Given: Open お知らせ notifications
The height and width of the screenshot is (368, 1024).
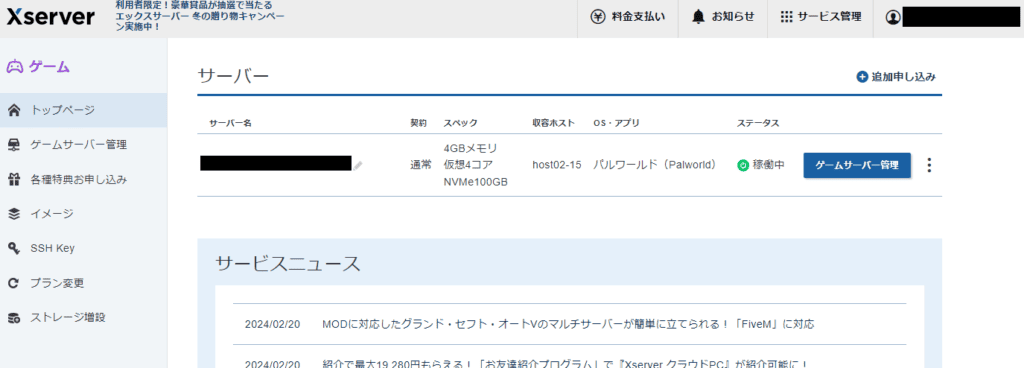Looking at the screenshot, I should pyautogui.click(x=724, y=17).
